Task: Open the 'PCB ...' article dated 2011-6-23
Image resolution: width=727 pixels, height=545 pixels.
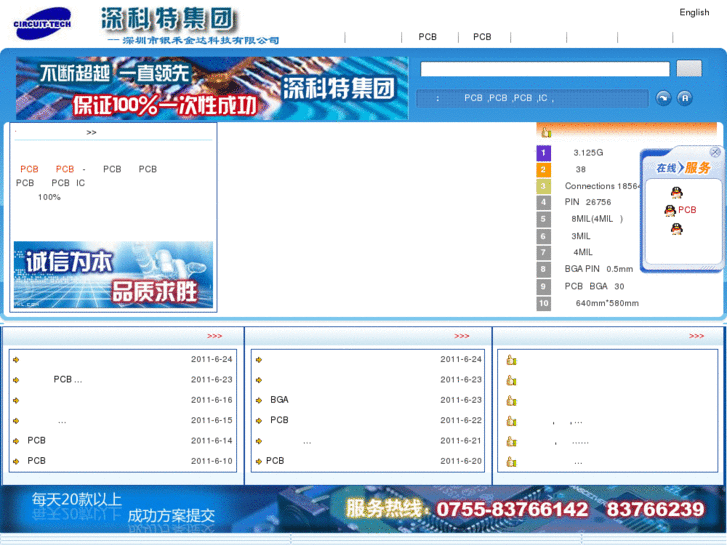Action: [x=68, y=379]
